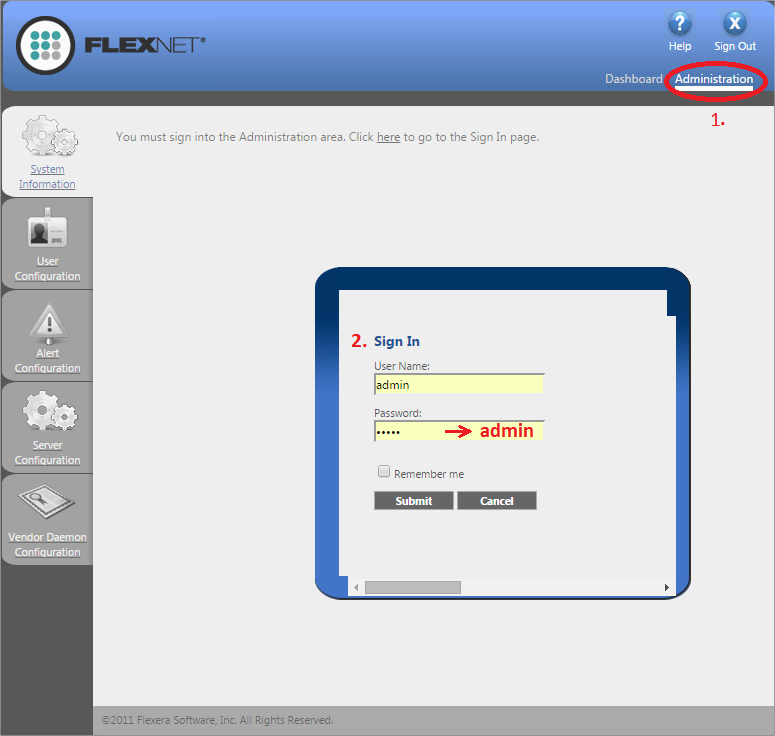Switch to the Dashboard tab
Viewport: 775px width, 736px height.
633,79
